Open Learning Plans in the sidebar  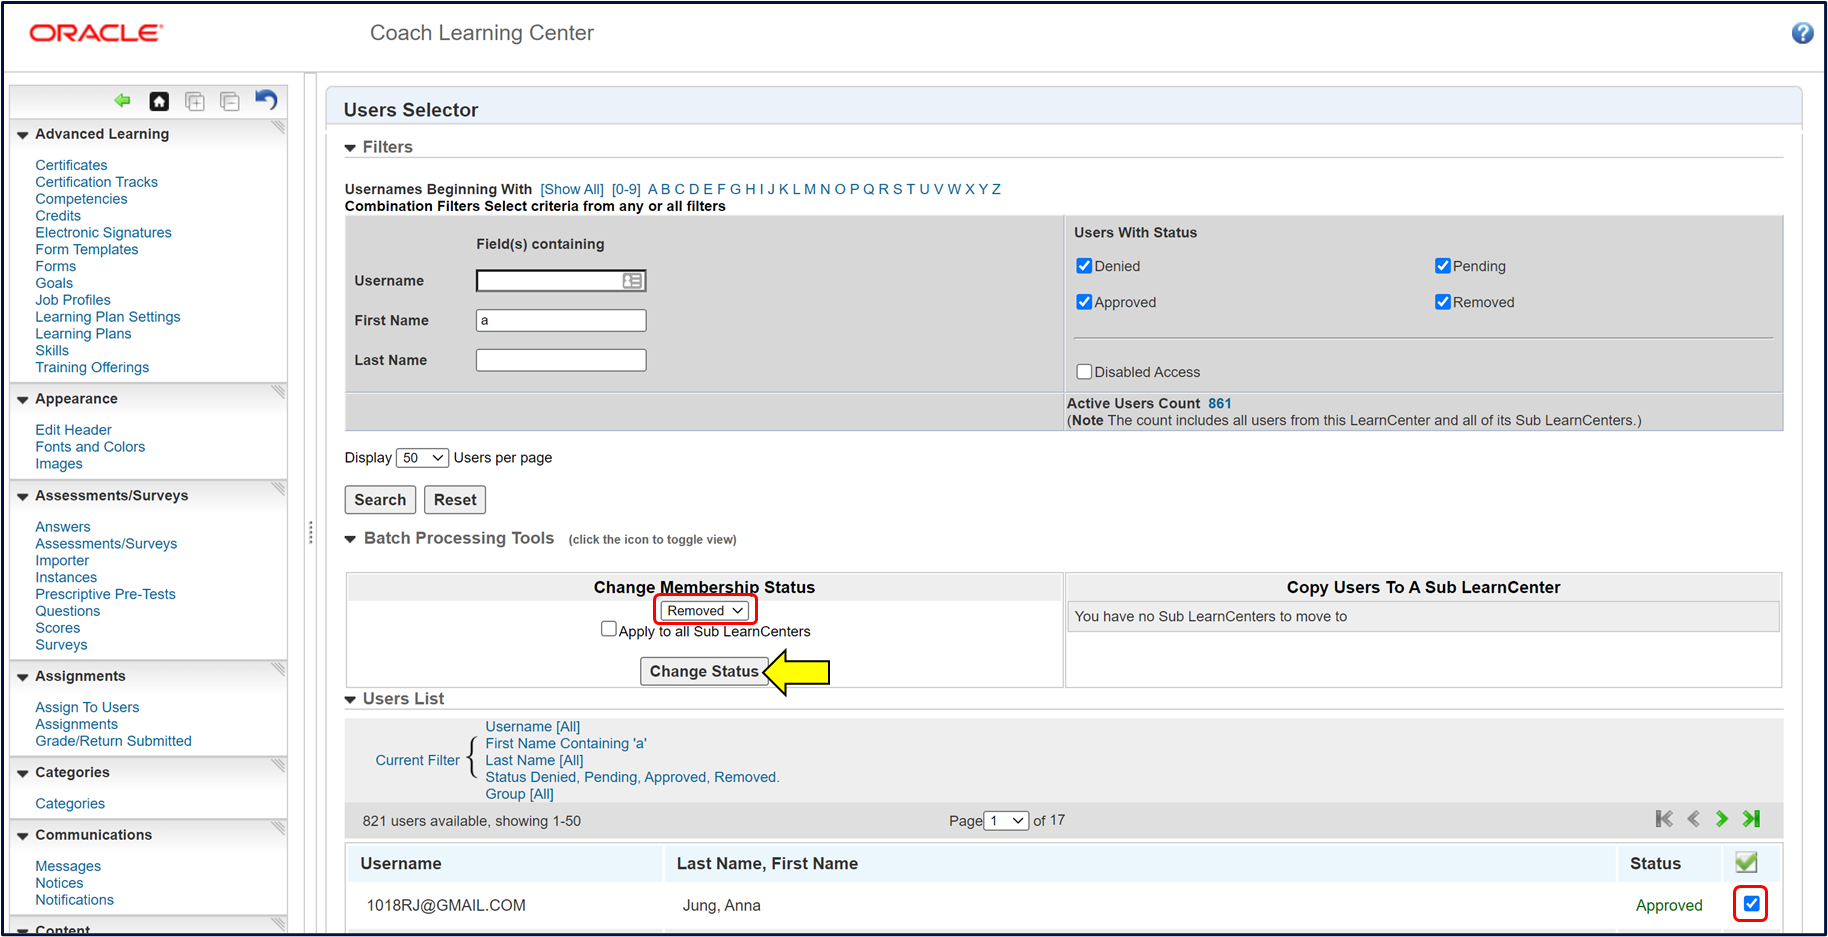point(83,334)
